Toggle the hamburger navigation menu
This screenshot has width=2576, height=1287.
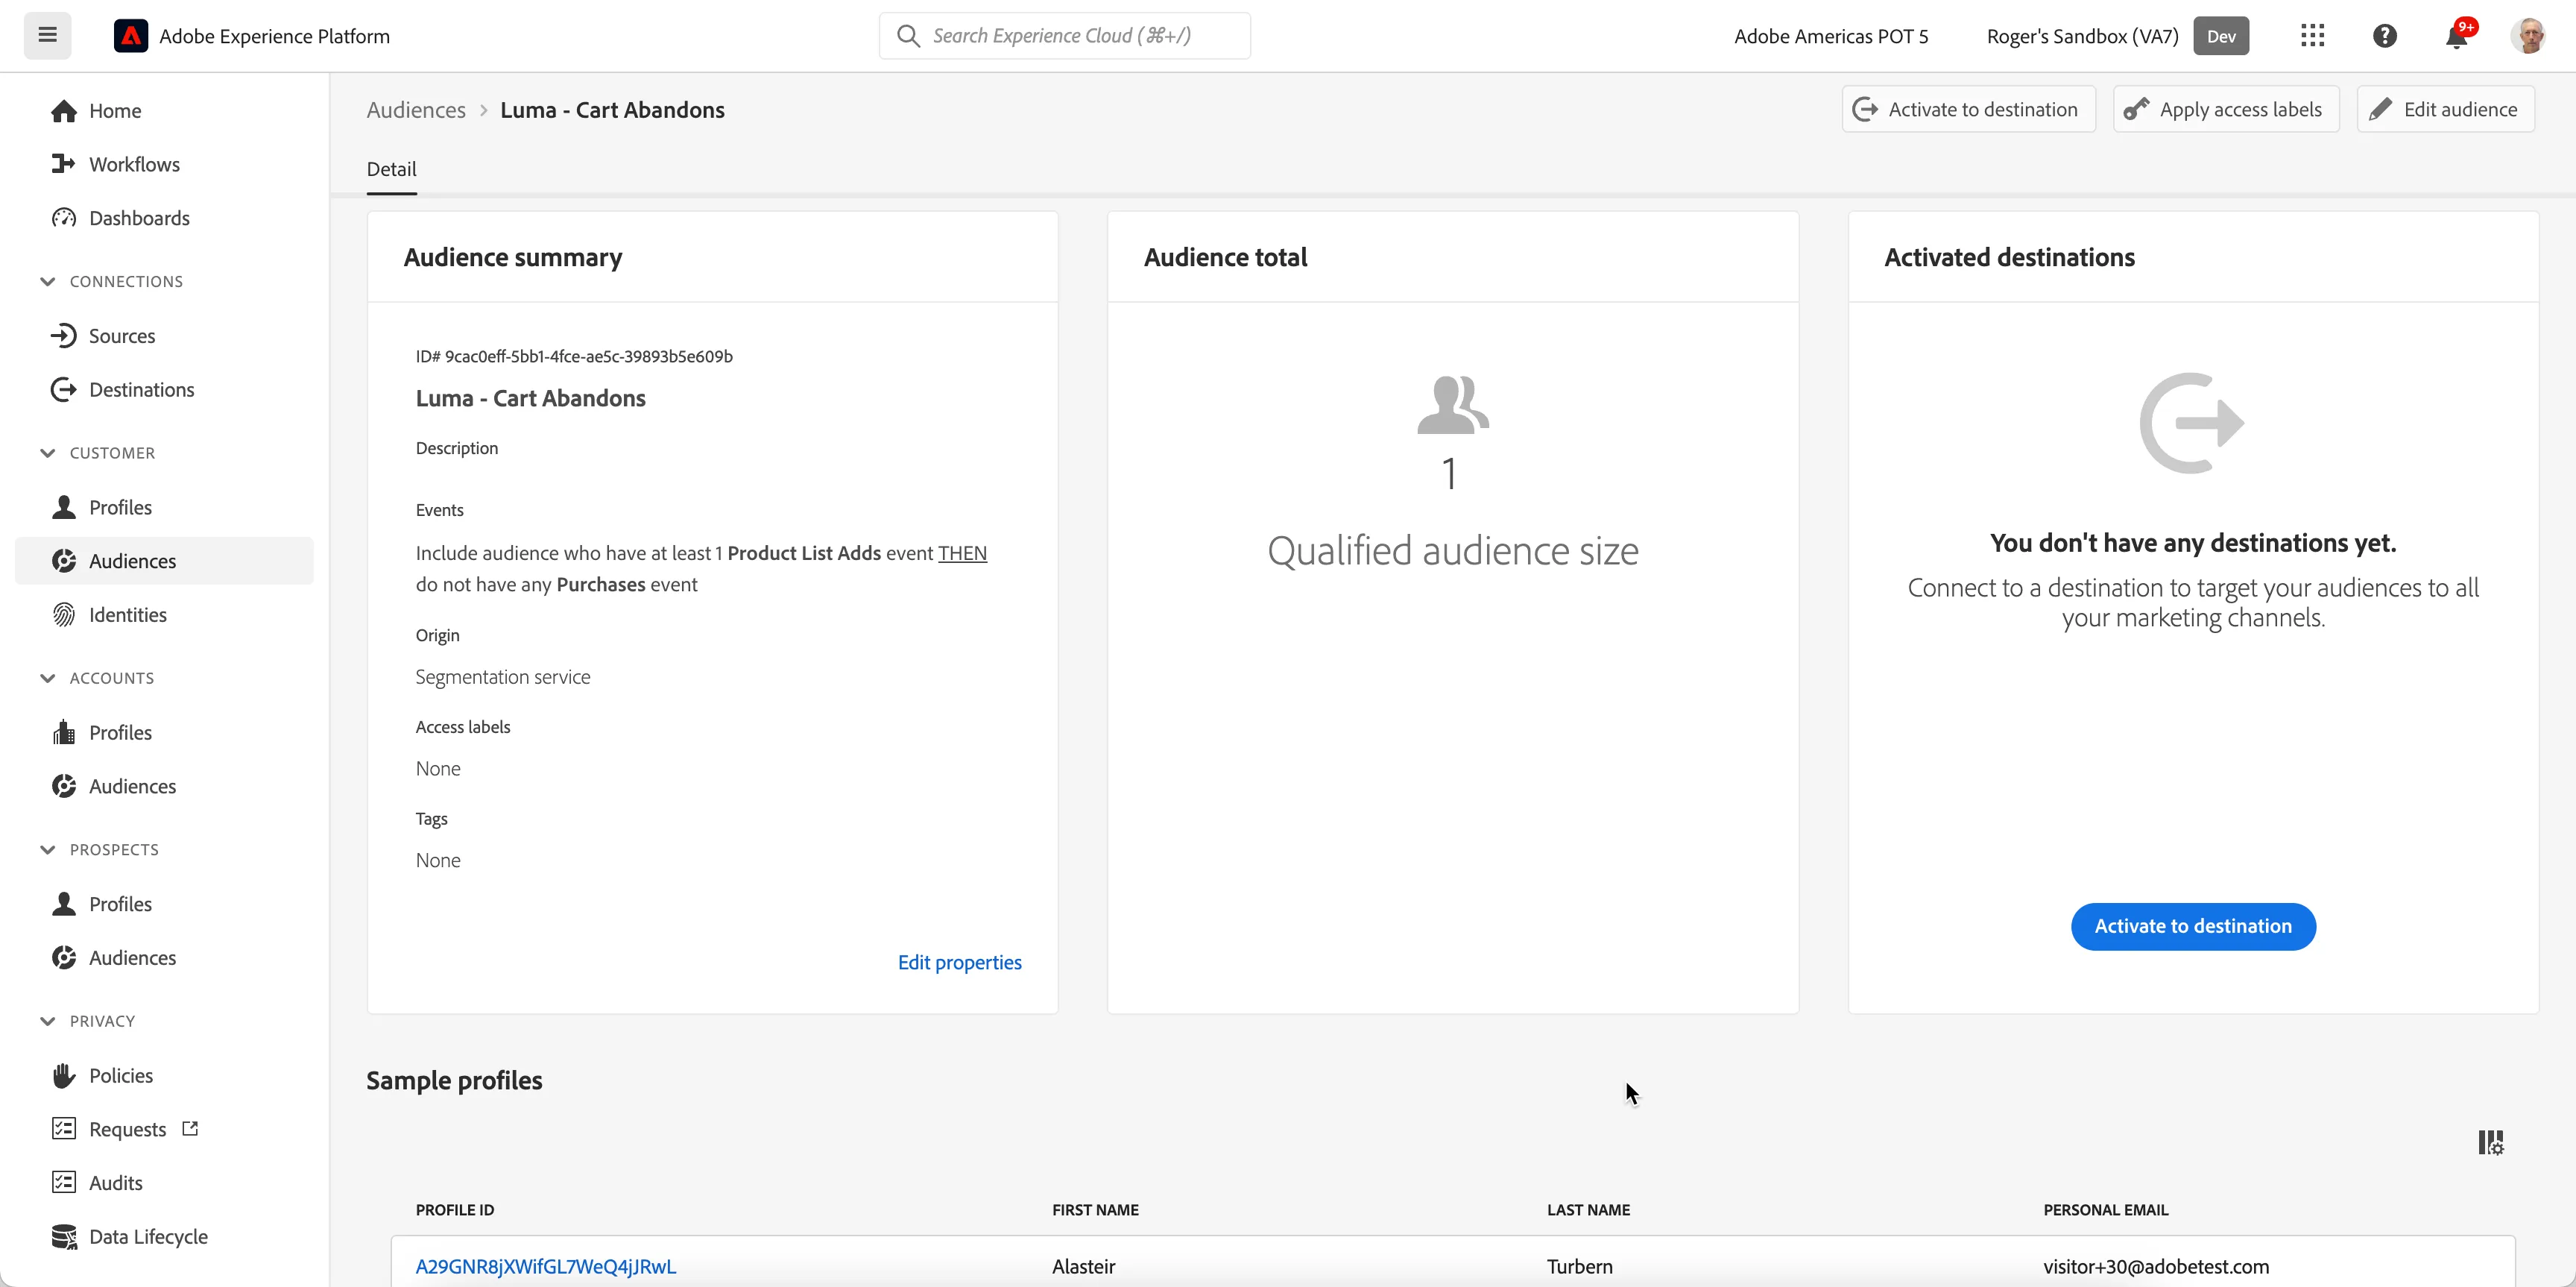point(47,36)
